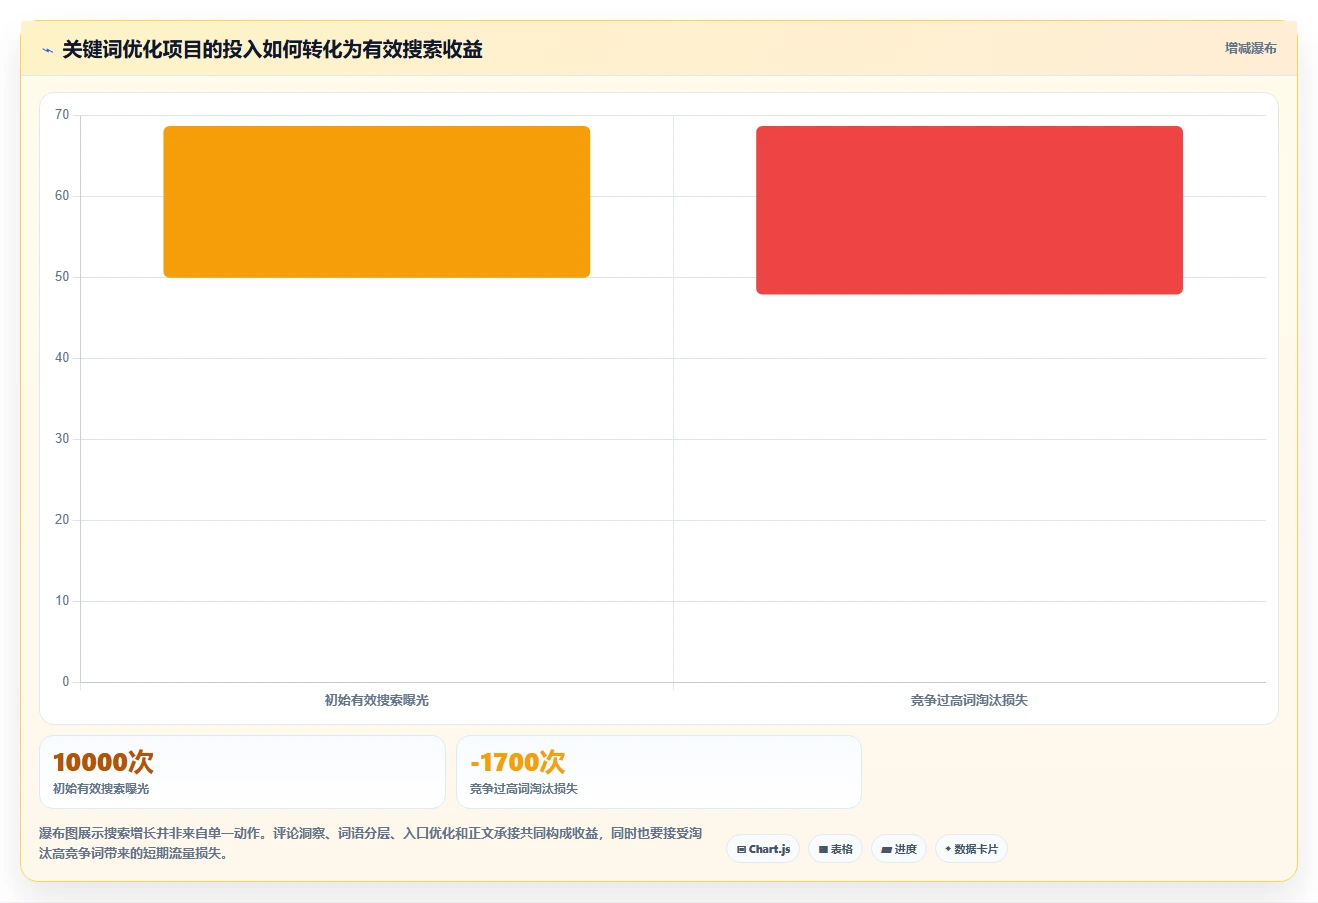The image size is (1318, 903).
Task: Click the 增减瀑布 label in header
Action: click(1251, 48)
